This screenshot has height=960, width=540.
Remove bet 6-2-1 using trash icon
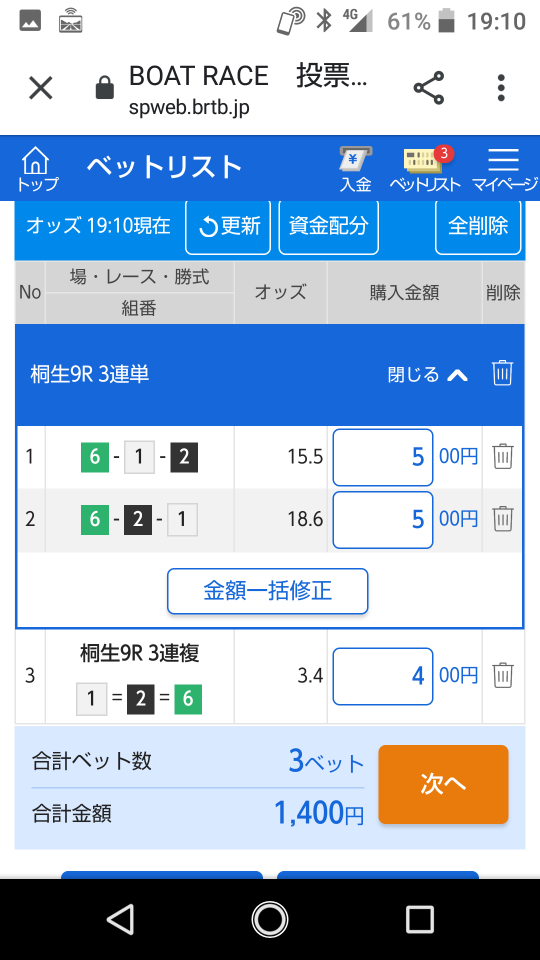pos(503,519)
